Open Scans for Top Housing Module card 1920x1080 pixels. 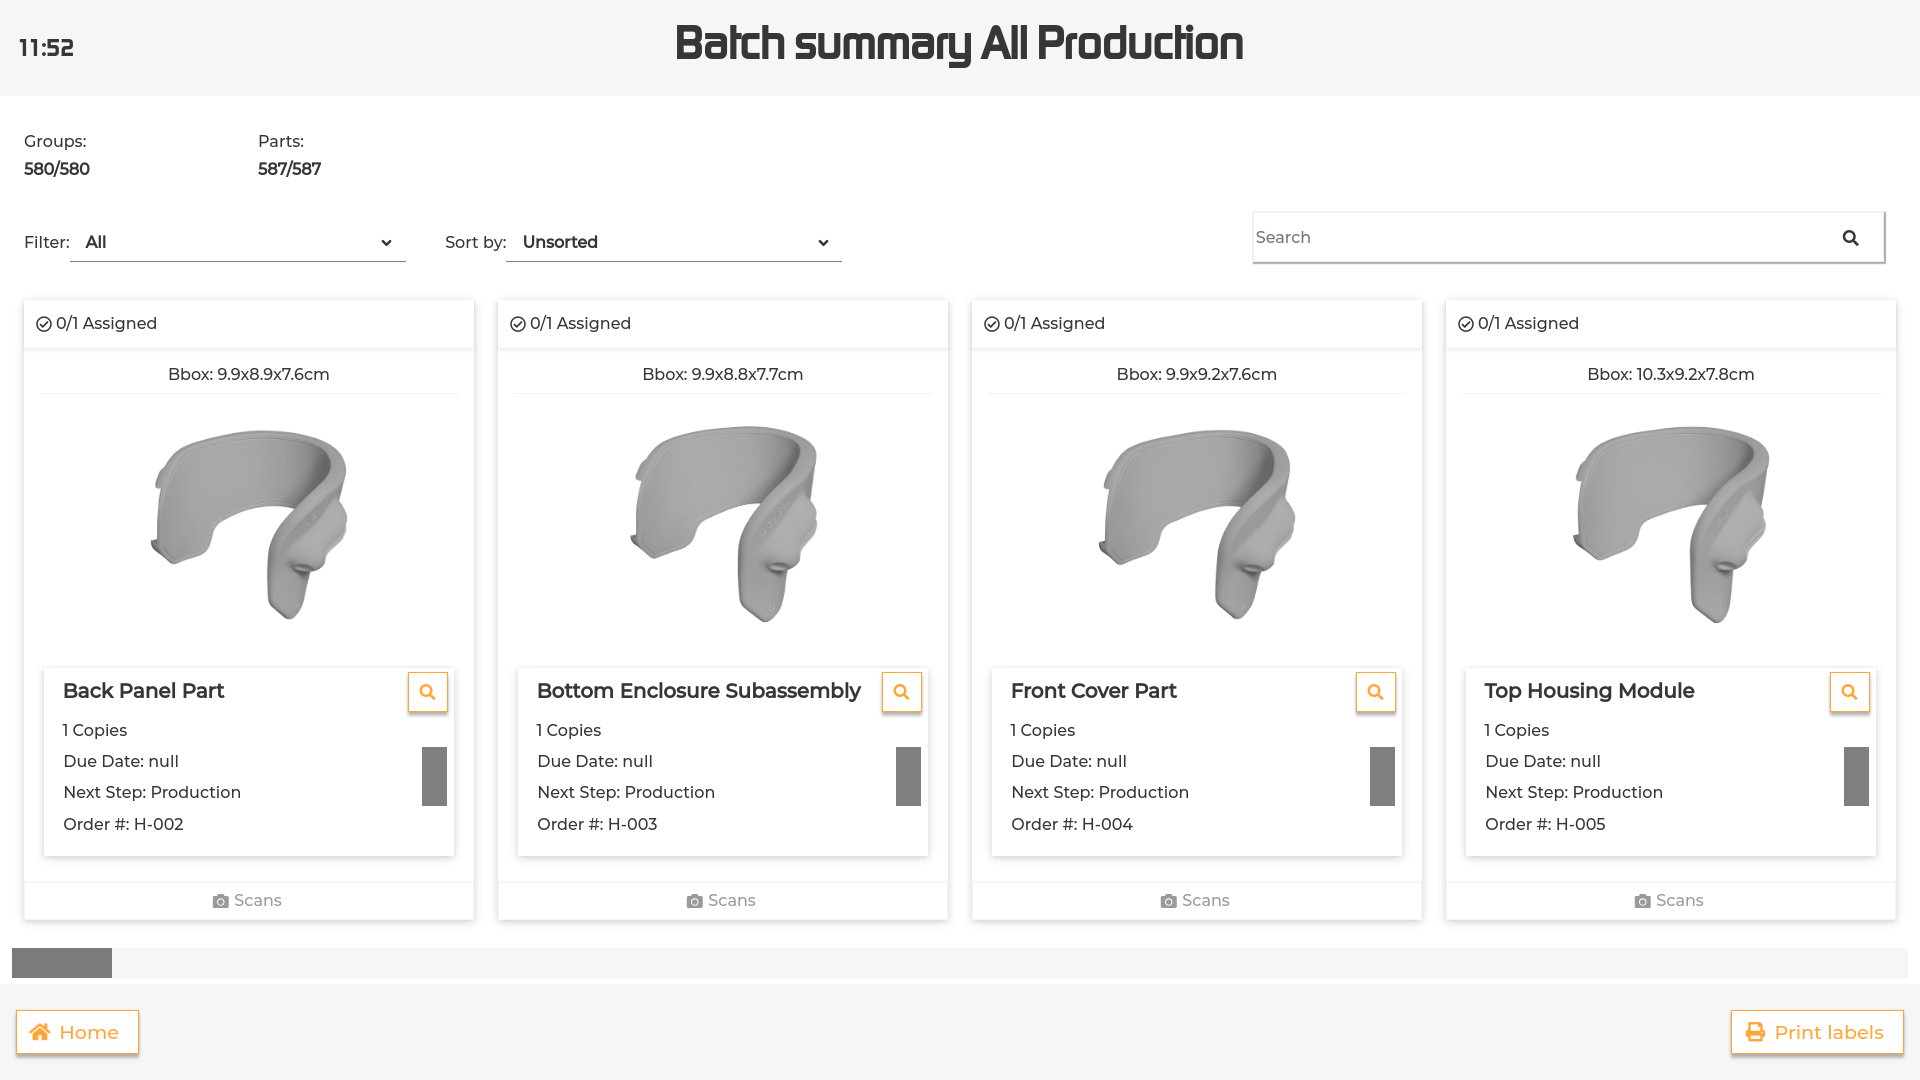(1670, 901)
